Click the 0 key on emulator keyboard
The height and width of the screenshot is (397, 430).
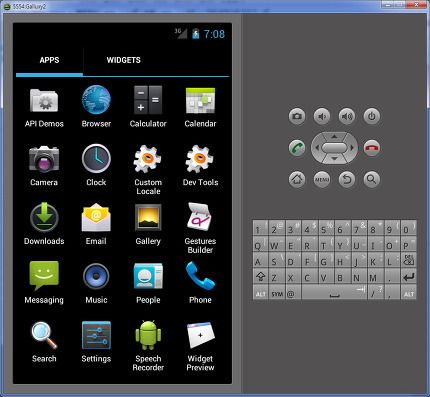tap(408, 228)
